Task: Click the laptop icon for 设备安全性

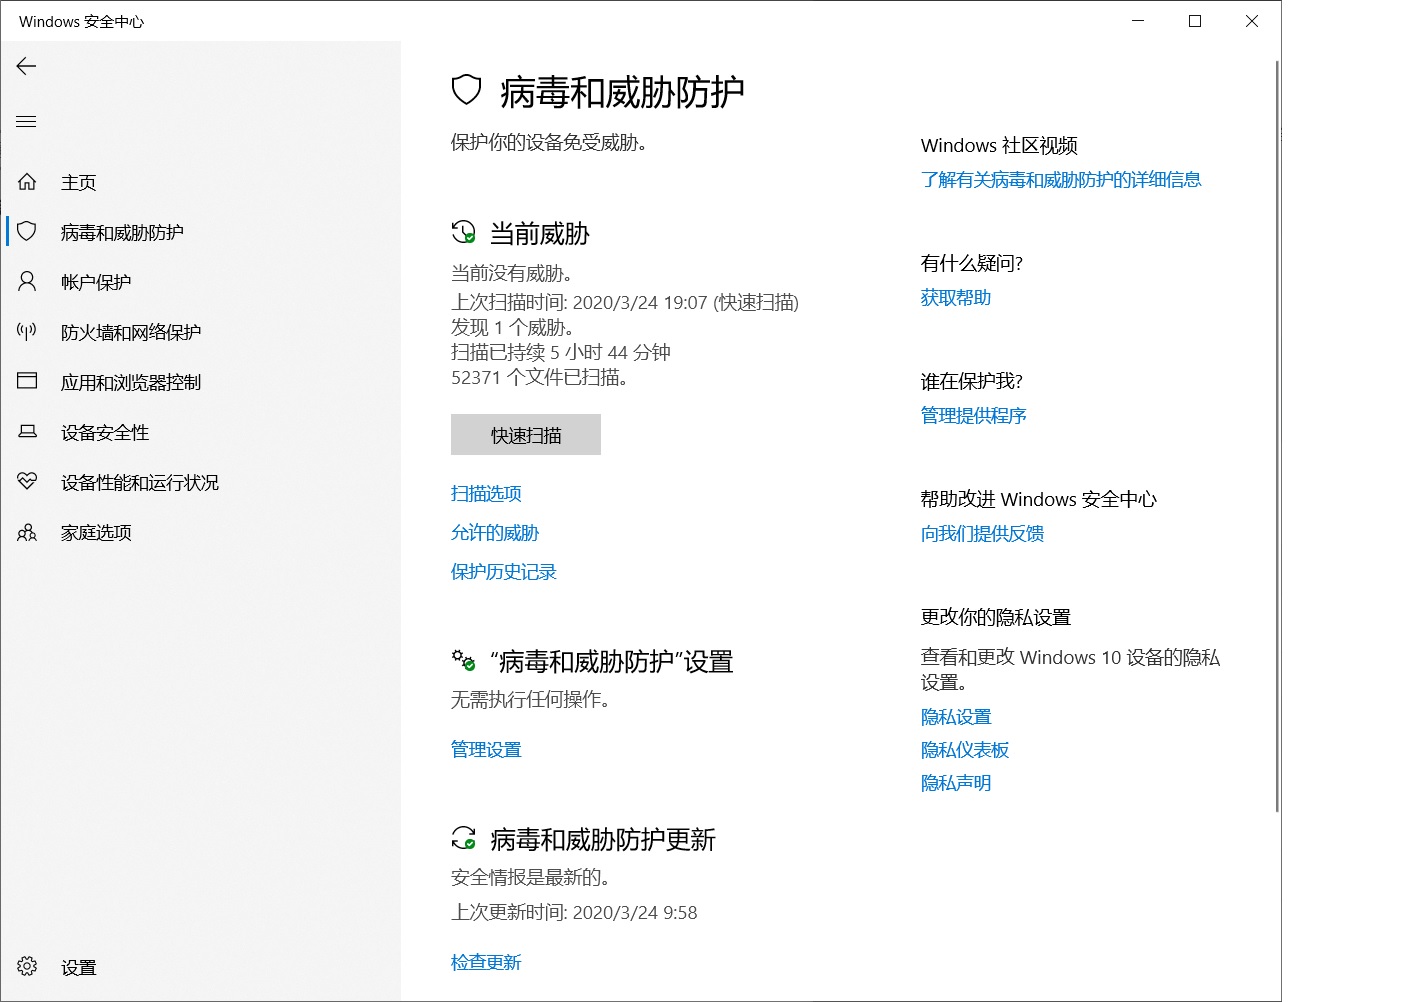Action: tap(27, 432)
